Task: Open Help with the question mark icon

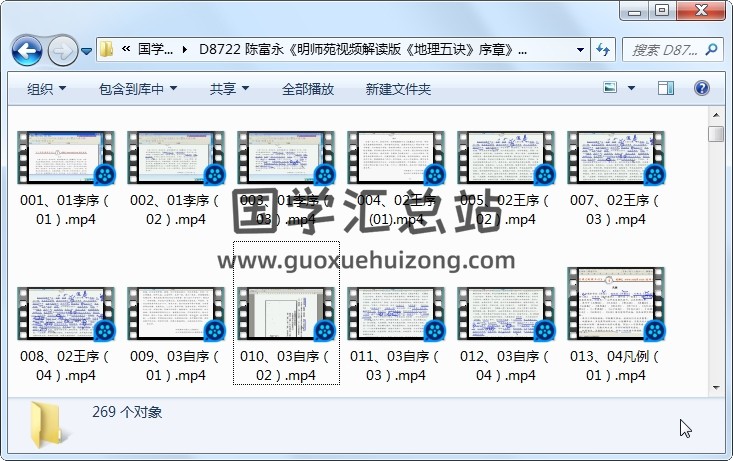Action: [x=702, y=88]
